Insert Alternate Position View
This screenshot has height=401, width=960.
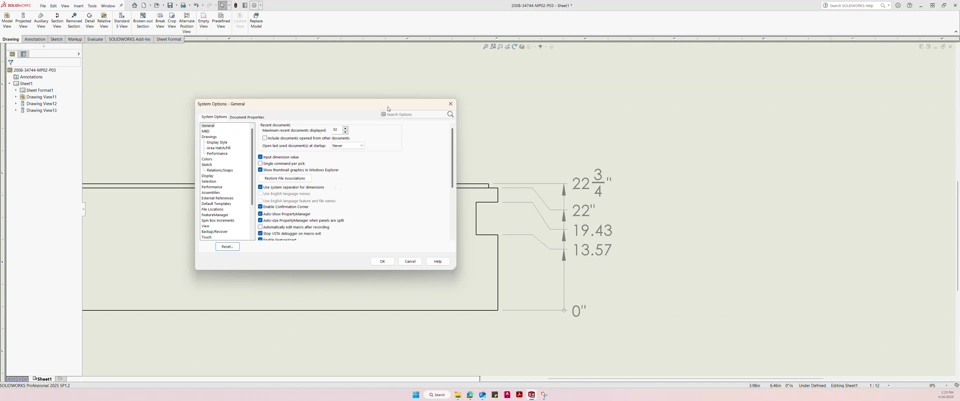point(187,22)
